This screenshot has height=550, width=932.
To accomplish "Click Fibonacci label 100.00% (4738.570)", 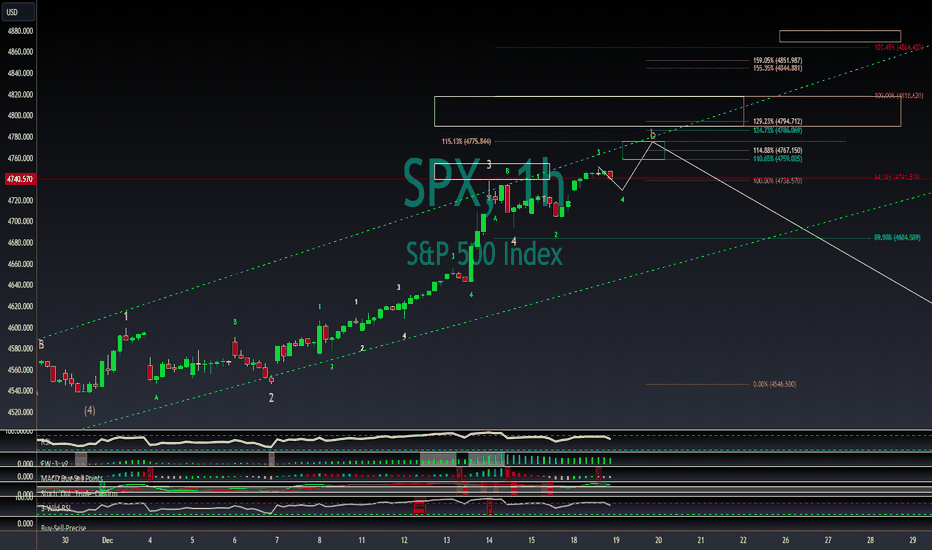I will tap(777, 181).
